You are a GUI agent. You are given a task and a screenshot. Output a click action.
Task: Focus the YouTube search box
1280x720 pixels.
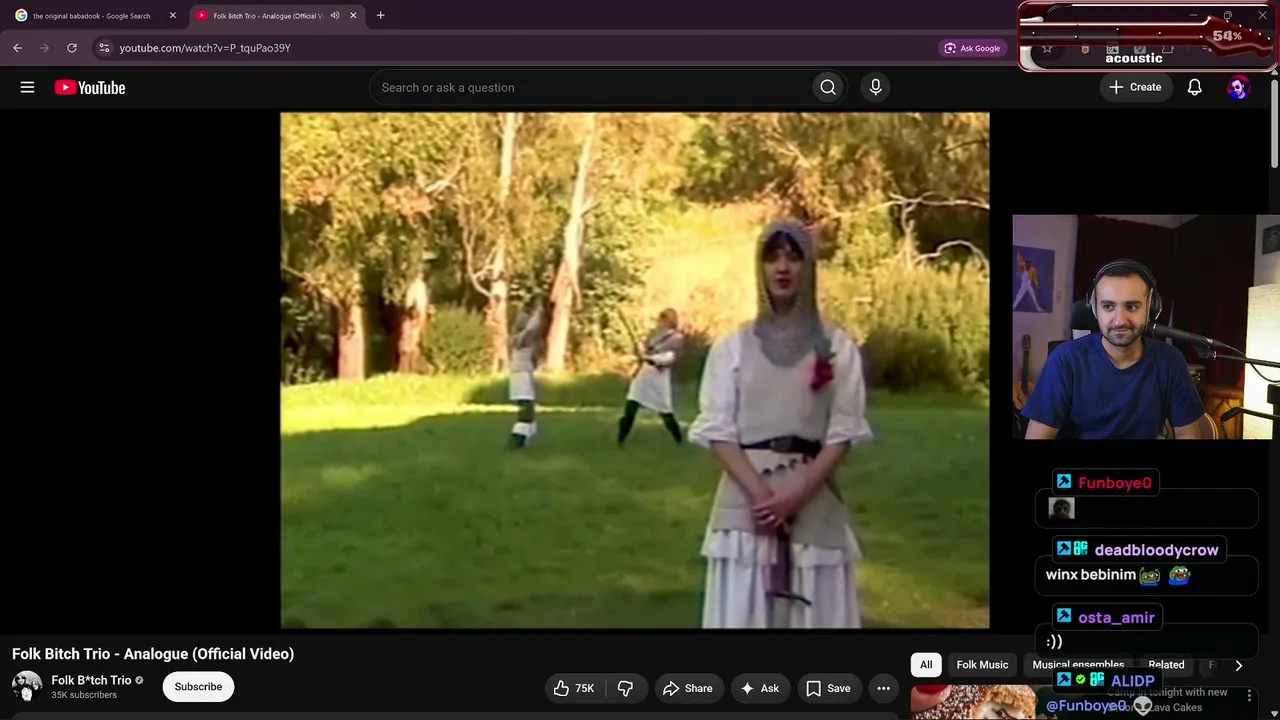[590, 87]
